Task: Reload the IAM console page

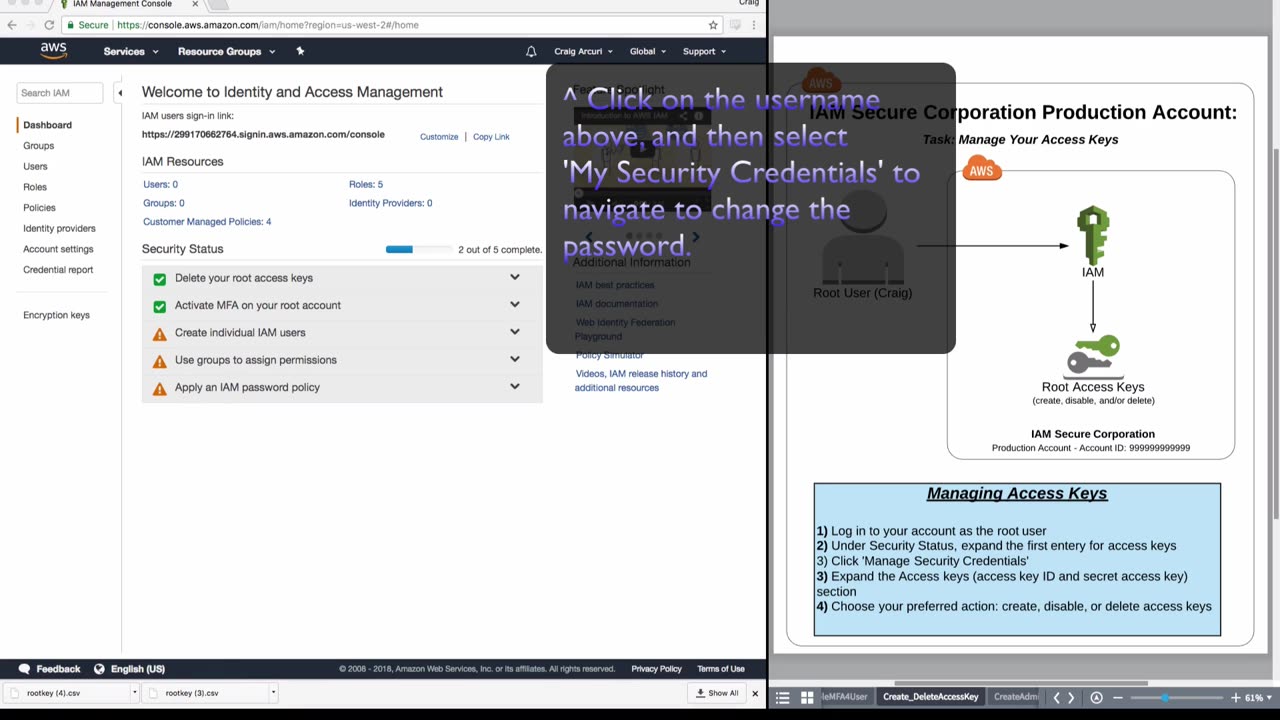Action: [49, 25]
